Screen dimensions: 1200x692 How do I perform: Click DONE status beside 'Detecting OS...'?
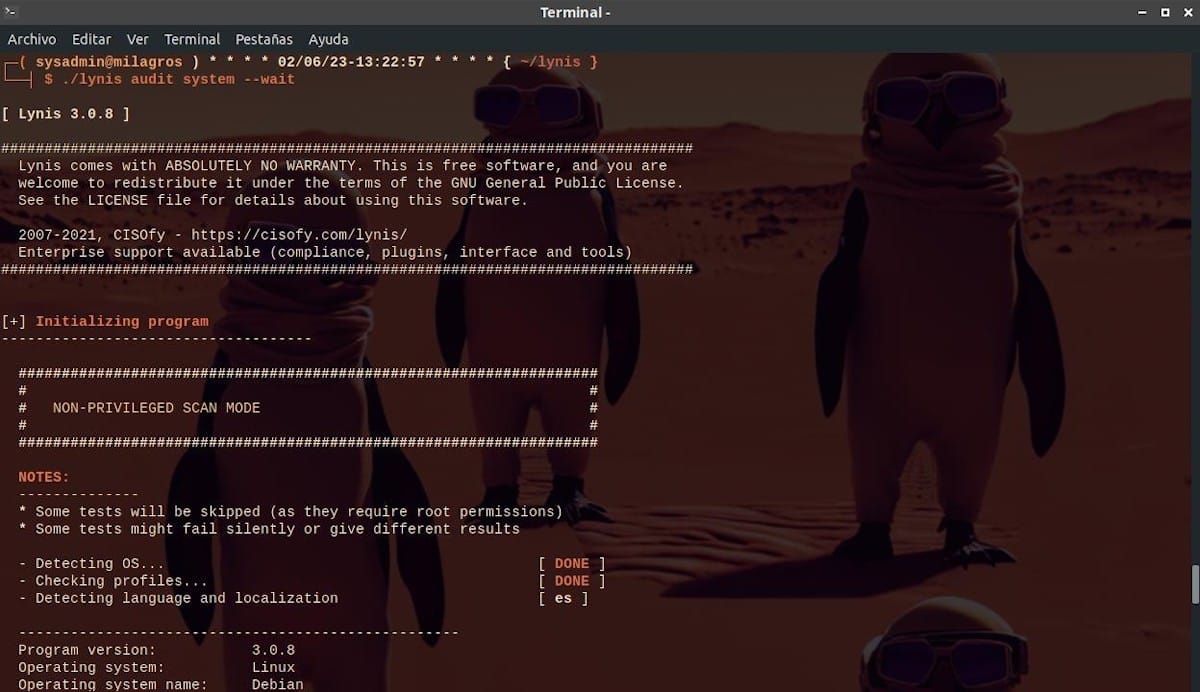click(x=572, y=563)
